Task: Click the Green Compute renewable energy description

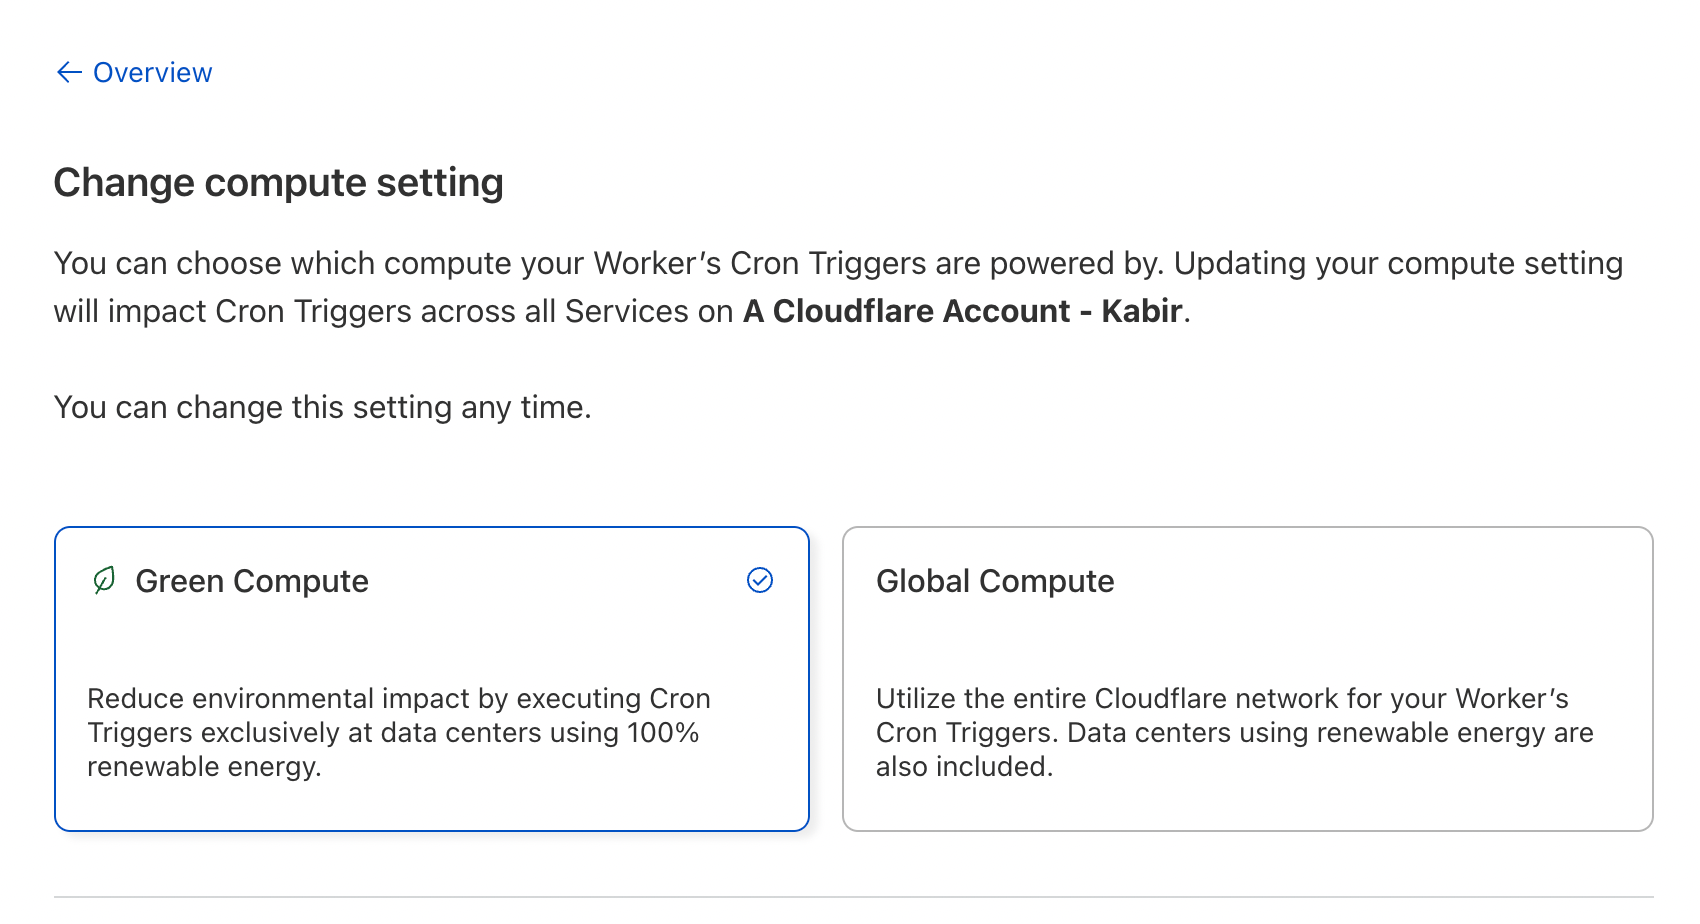Action: pyautogui.click(x=398, y=732)
